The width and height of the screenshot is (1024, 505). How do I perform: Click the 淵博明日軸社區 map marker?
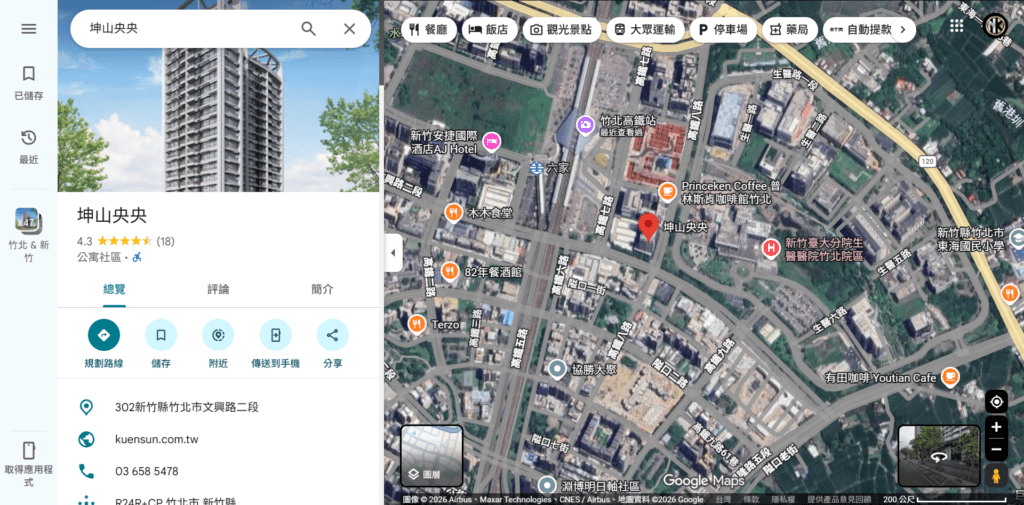point(547,486)
